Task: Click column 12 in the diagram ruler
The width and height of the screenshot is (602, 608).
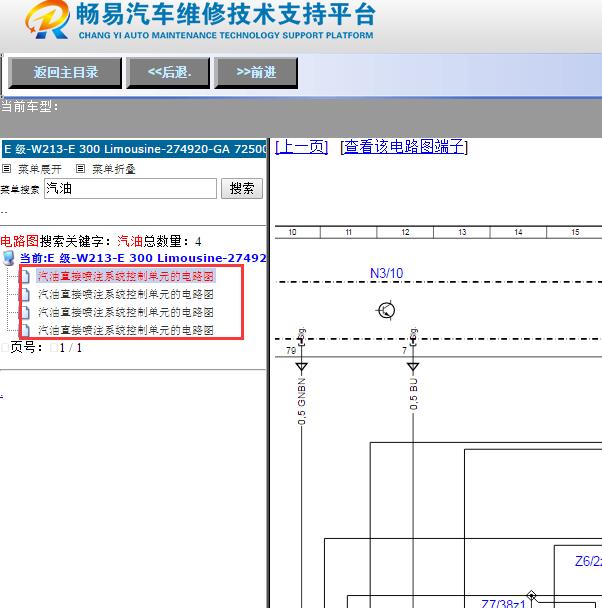Action: coord(405,232)
